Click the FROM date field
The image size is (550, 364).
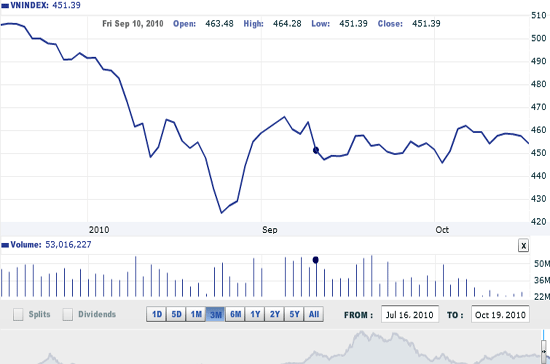tap(410, 315)
